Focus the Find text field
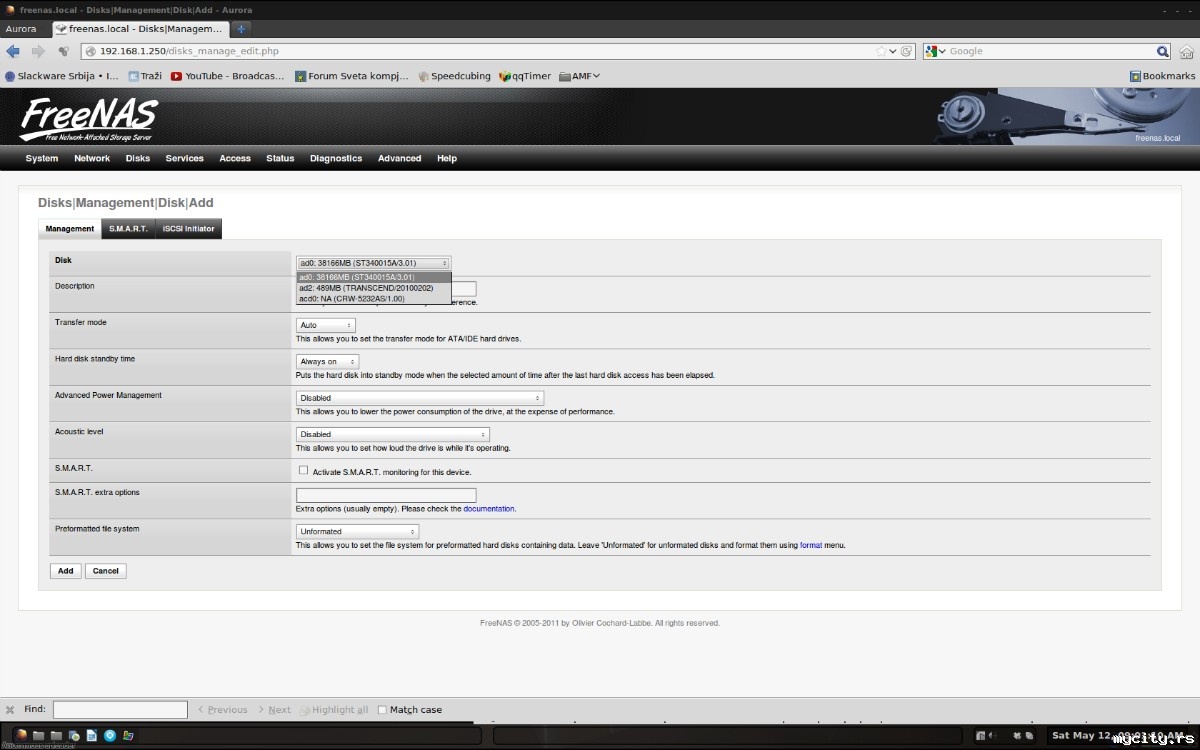This screenshot has height=750, width=1200. [x=120, y=710]
